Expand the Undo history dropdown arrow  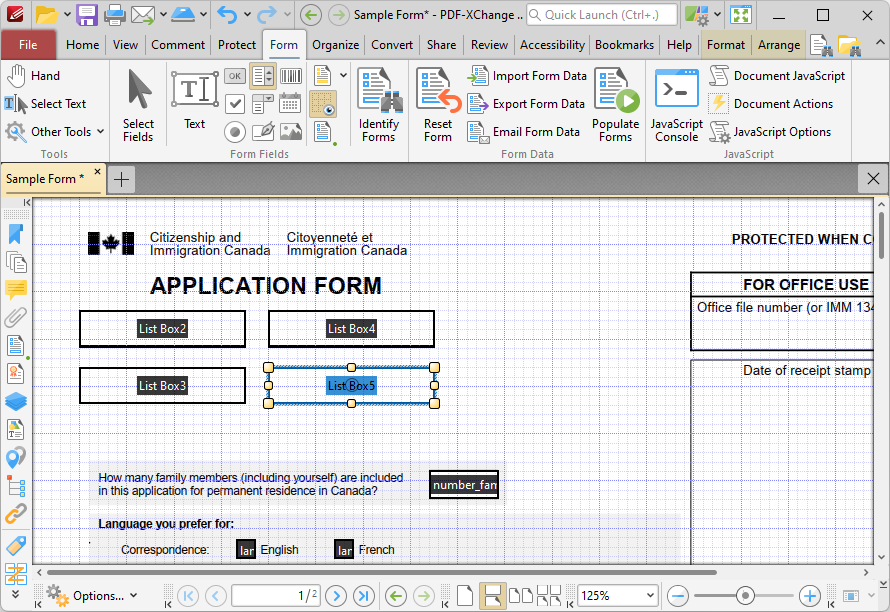tap(247, 15)
